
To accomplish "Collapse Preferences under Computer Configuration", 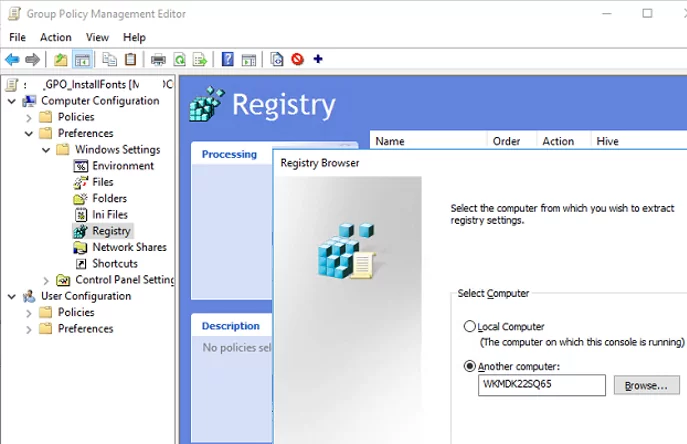I will point(29,134).
